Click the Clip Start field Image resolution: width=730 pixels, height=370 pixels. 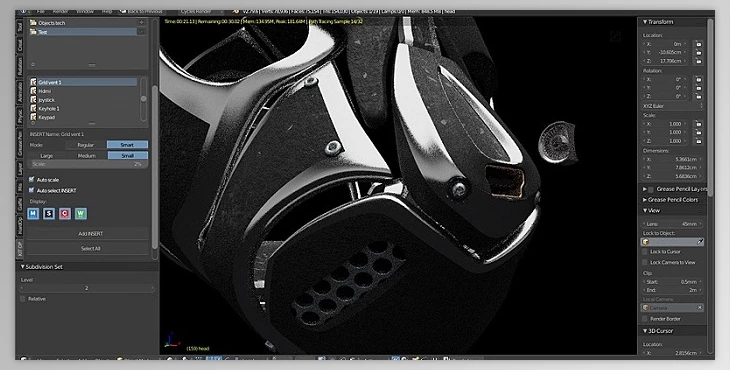pos(673,282)
